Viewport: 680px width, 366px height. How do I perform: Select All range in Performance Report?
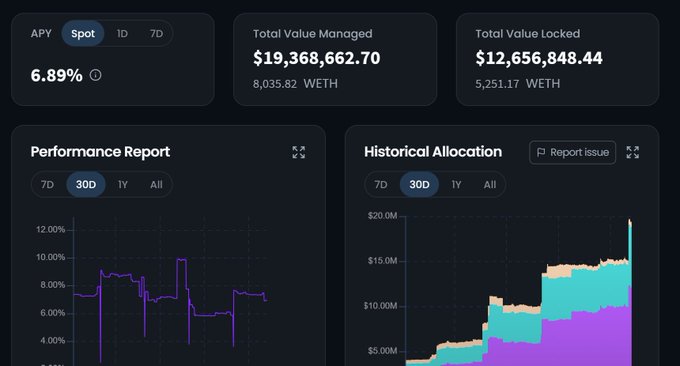click(156, 184)
